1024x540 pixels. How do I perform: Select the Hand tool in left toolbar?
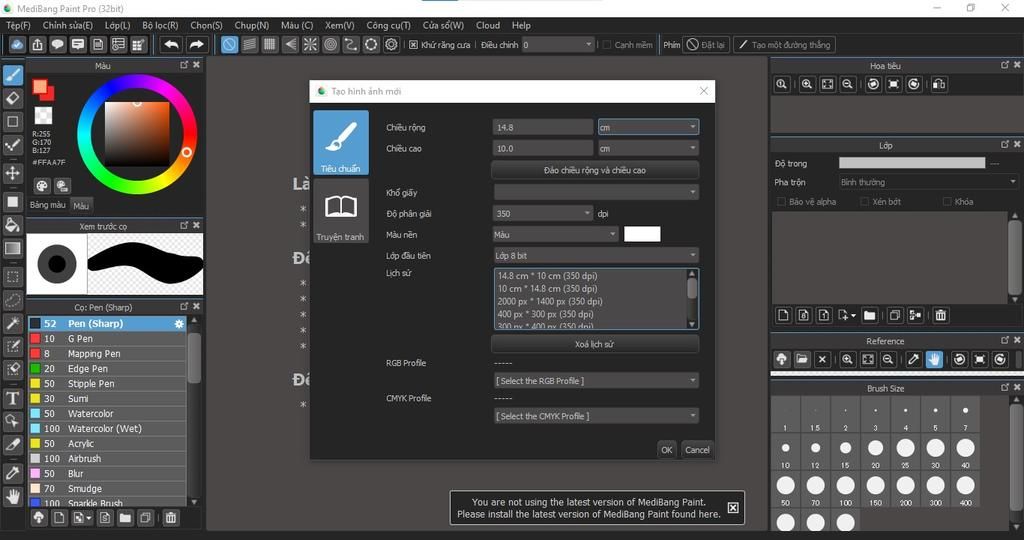tap(12, 497)
